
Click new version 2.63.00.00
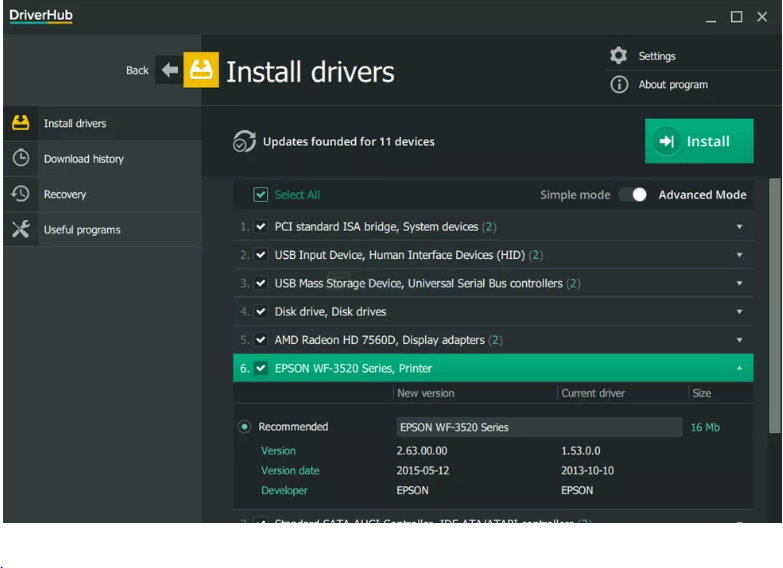point(422,451)
